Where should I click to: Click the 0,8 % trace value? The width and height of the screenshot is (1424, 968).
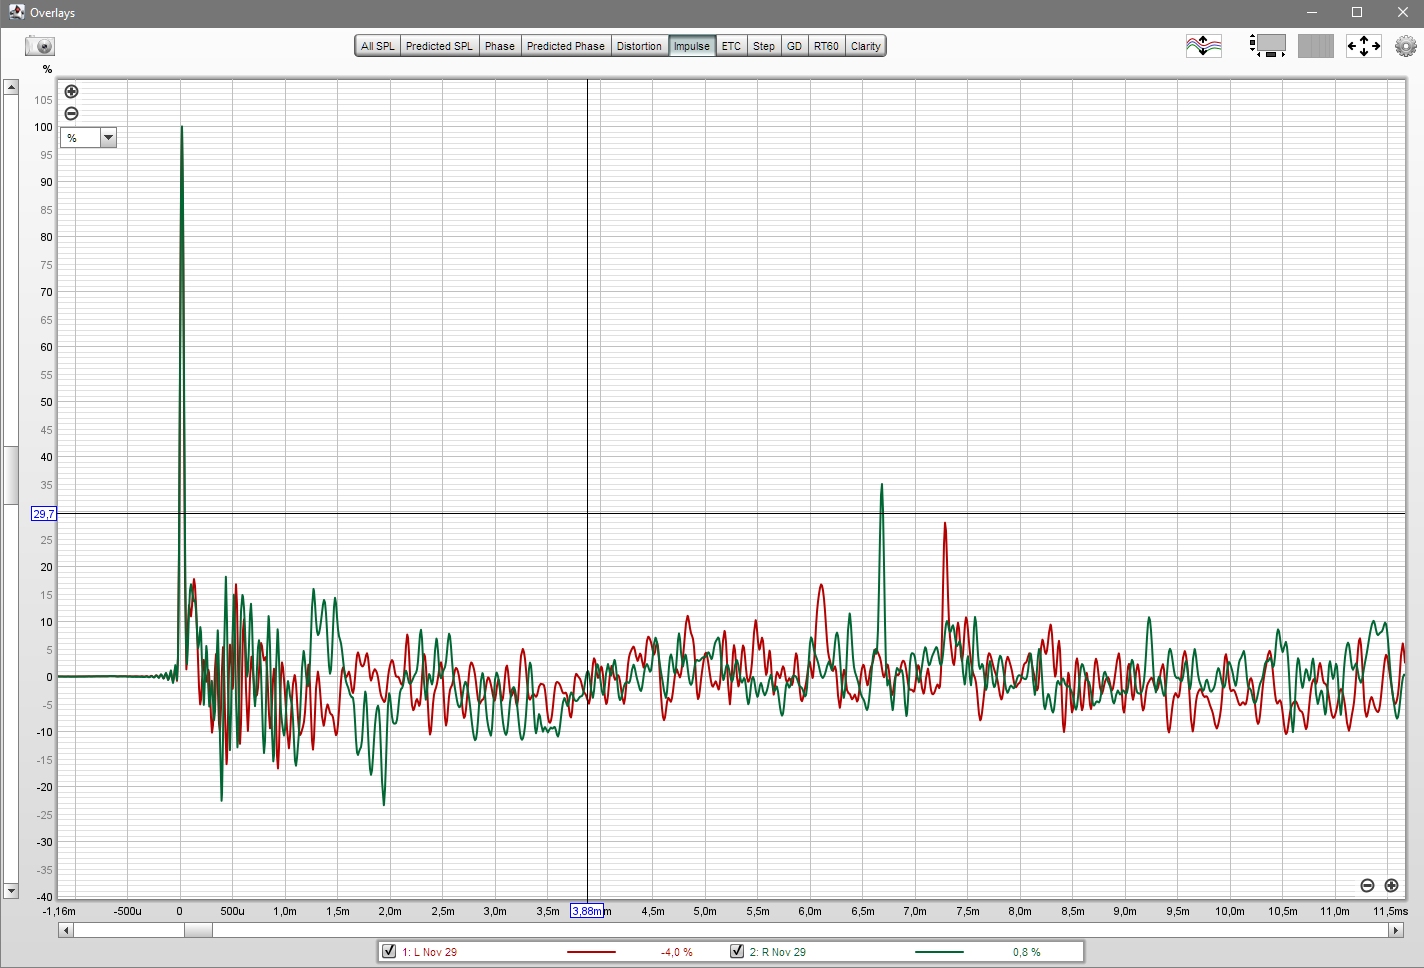tap(1026, 952)
